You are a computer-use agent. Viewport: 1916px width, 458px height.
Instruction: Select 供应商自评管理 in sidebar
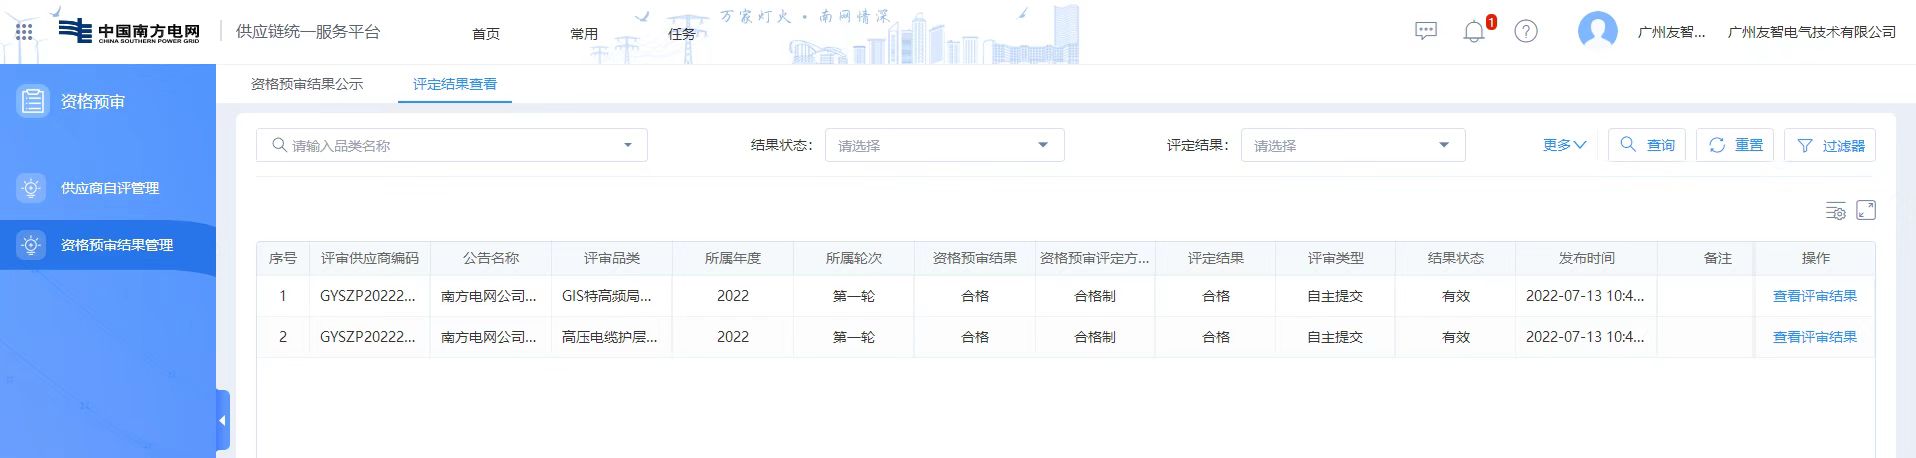(109, 188)
